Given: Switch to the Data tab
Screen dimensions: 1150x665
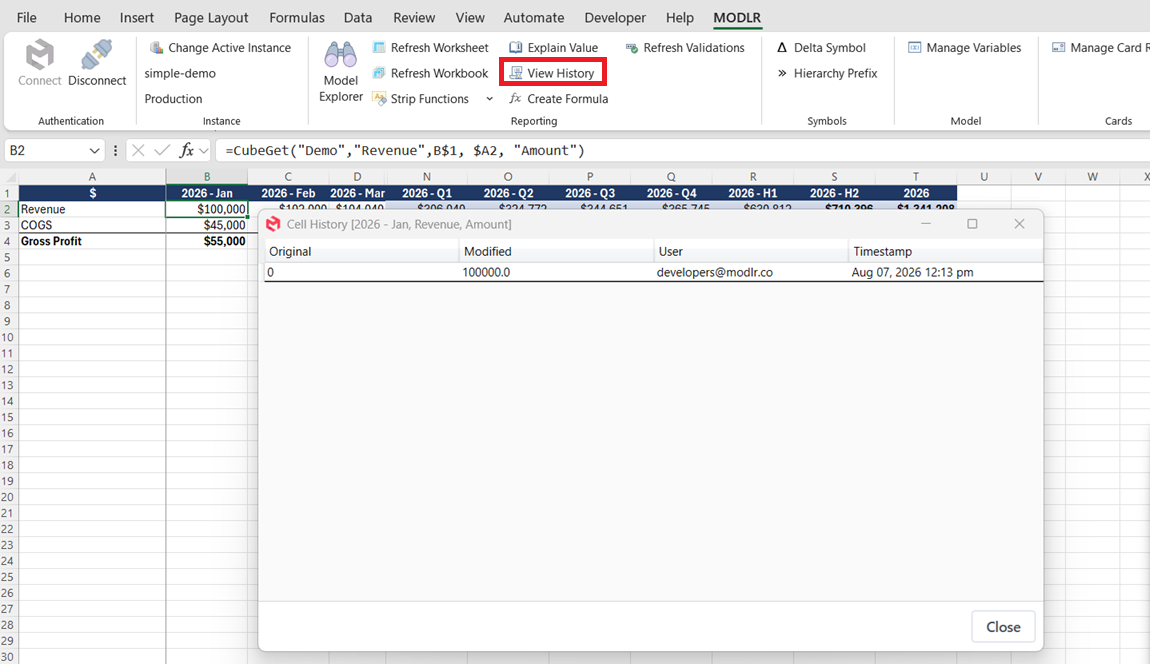Looking at the screenshot, I should [358, 18].
